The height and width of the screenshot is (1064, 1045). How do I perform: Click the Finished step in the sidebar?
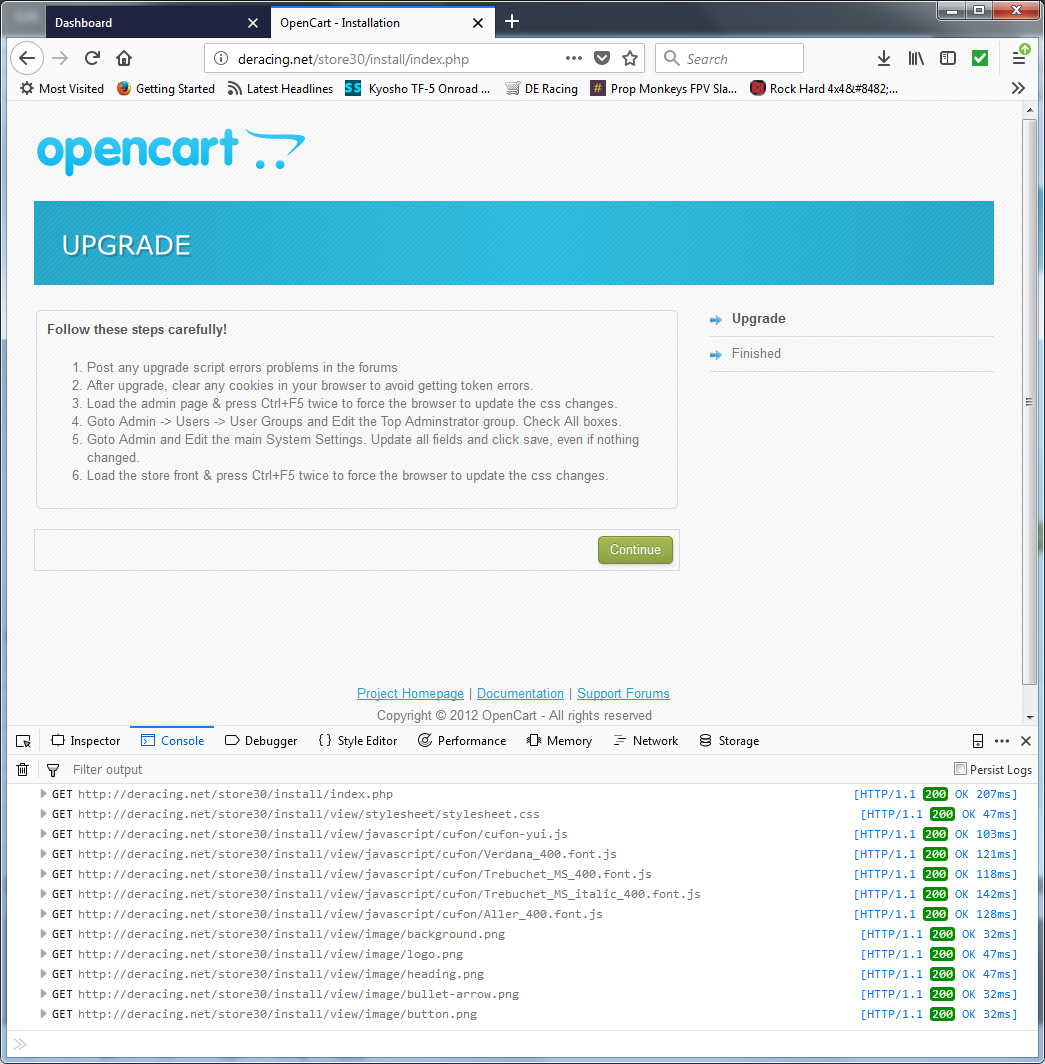[756, 354]
